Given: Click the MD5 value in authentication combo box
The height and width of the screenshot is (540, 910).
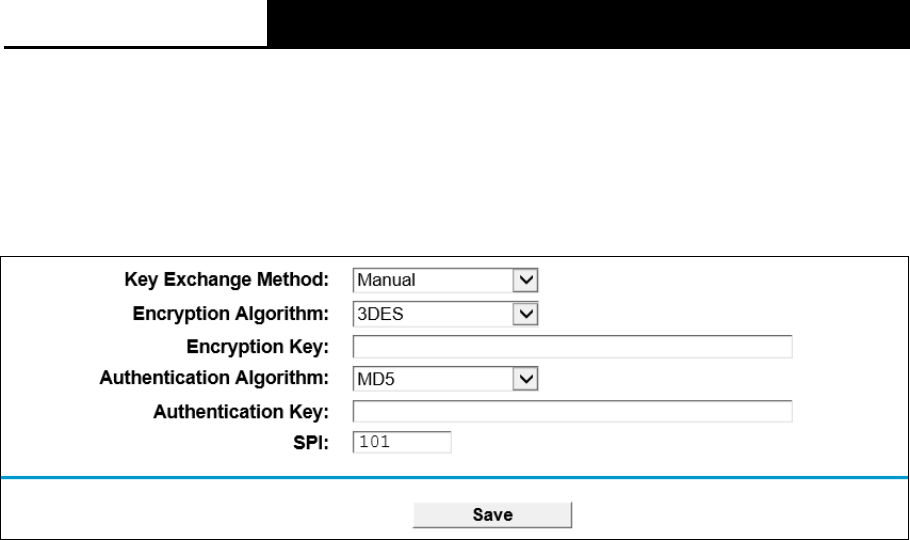Looking at the screenshot, I should click(433, 379).
